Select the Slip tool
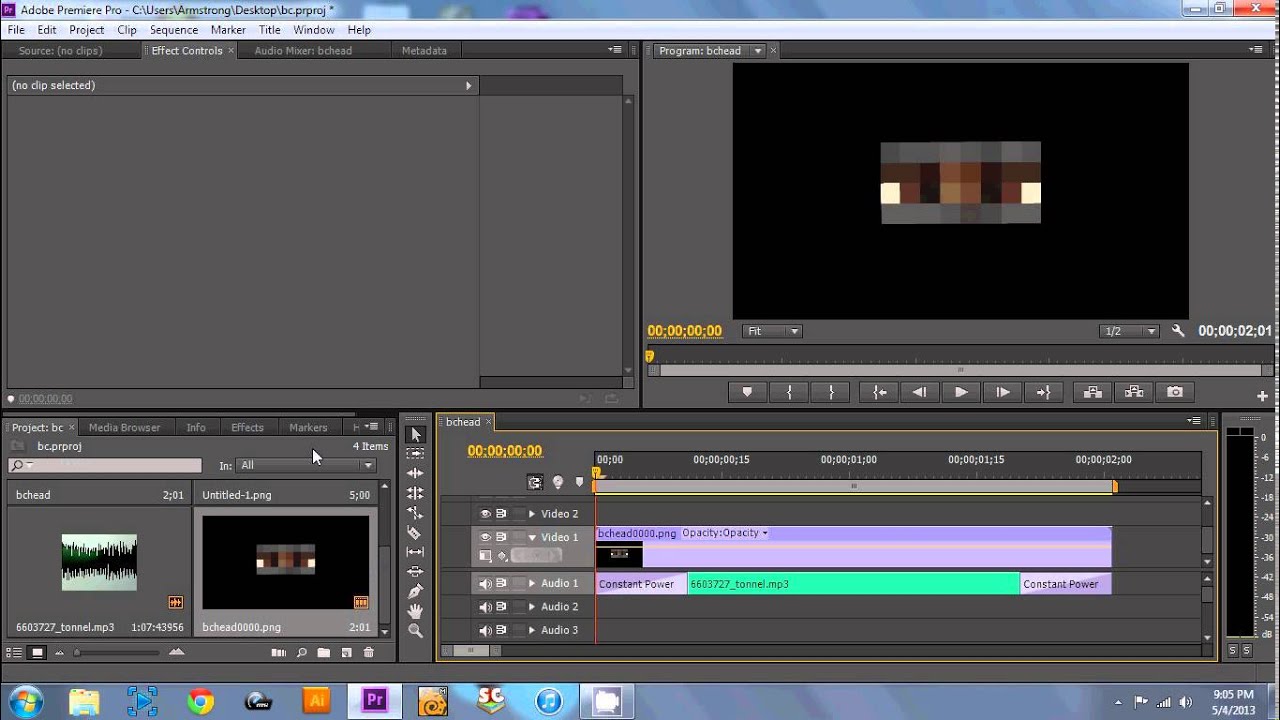The width and height of the screenshot is (1280, 720). click(416, 552)
